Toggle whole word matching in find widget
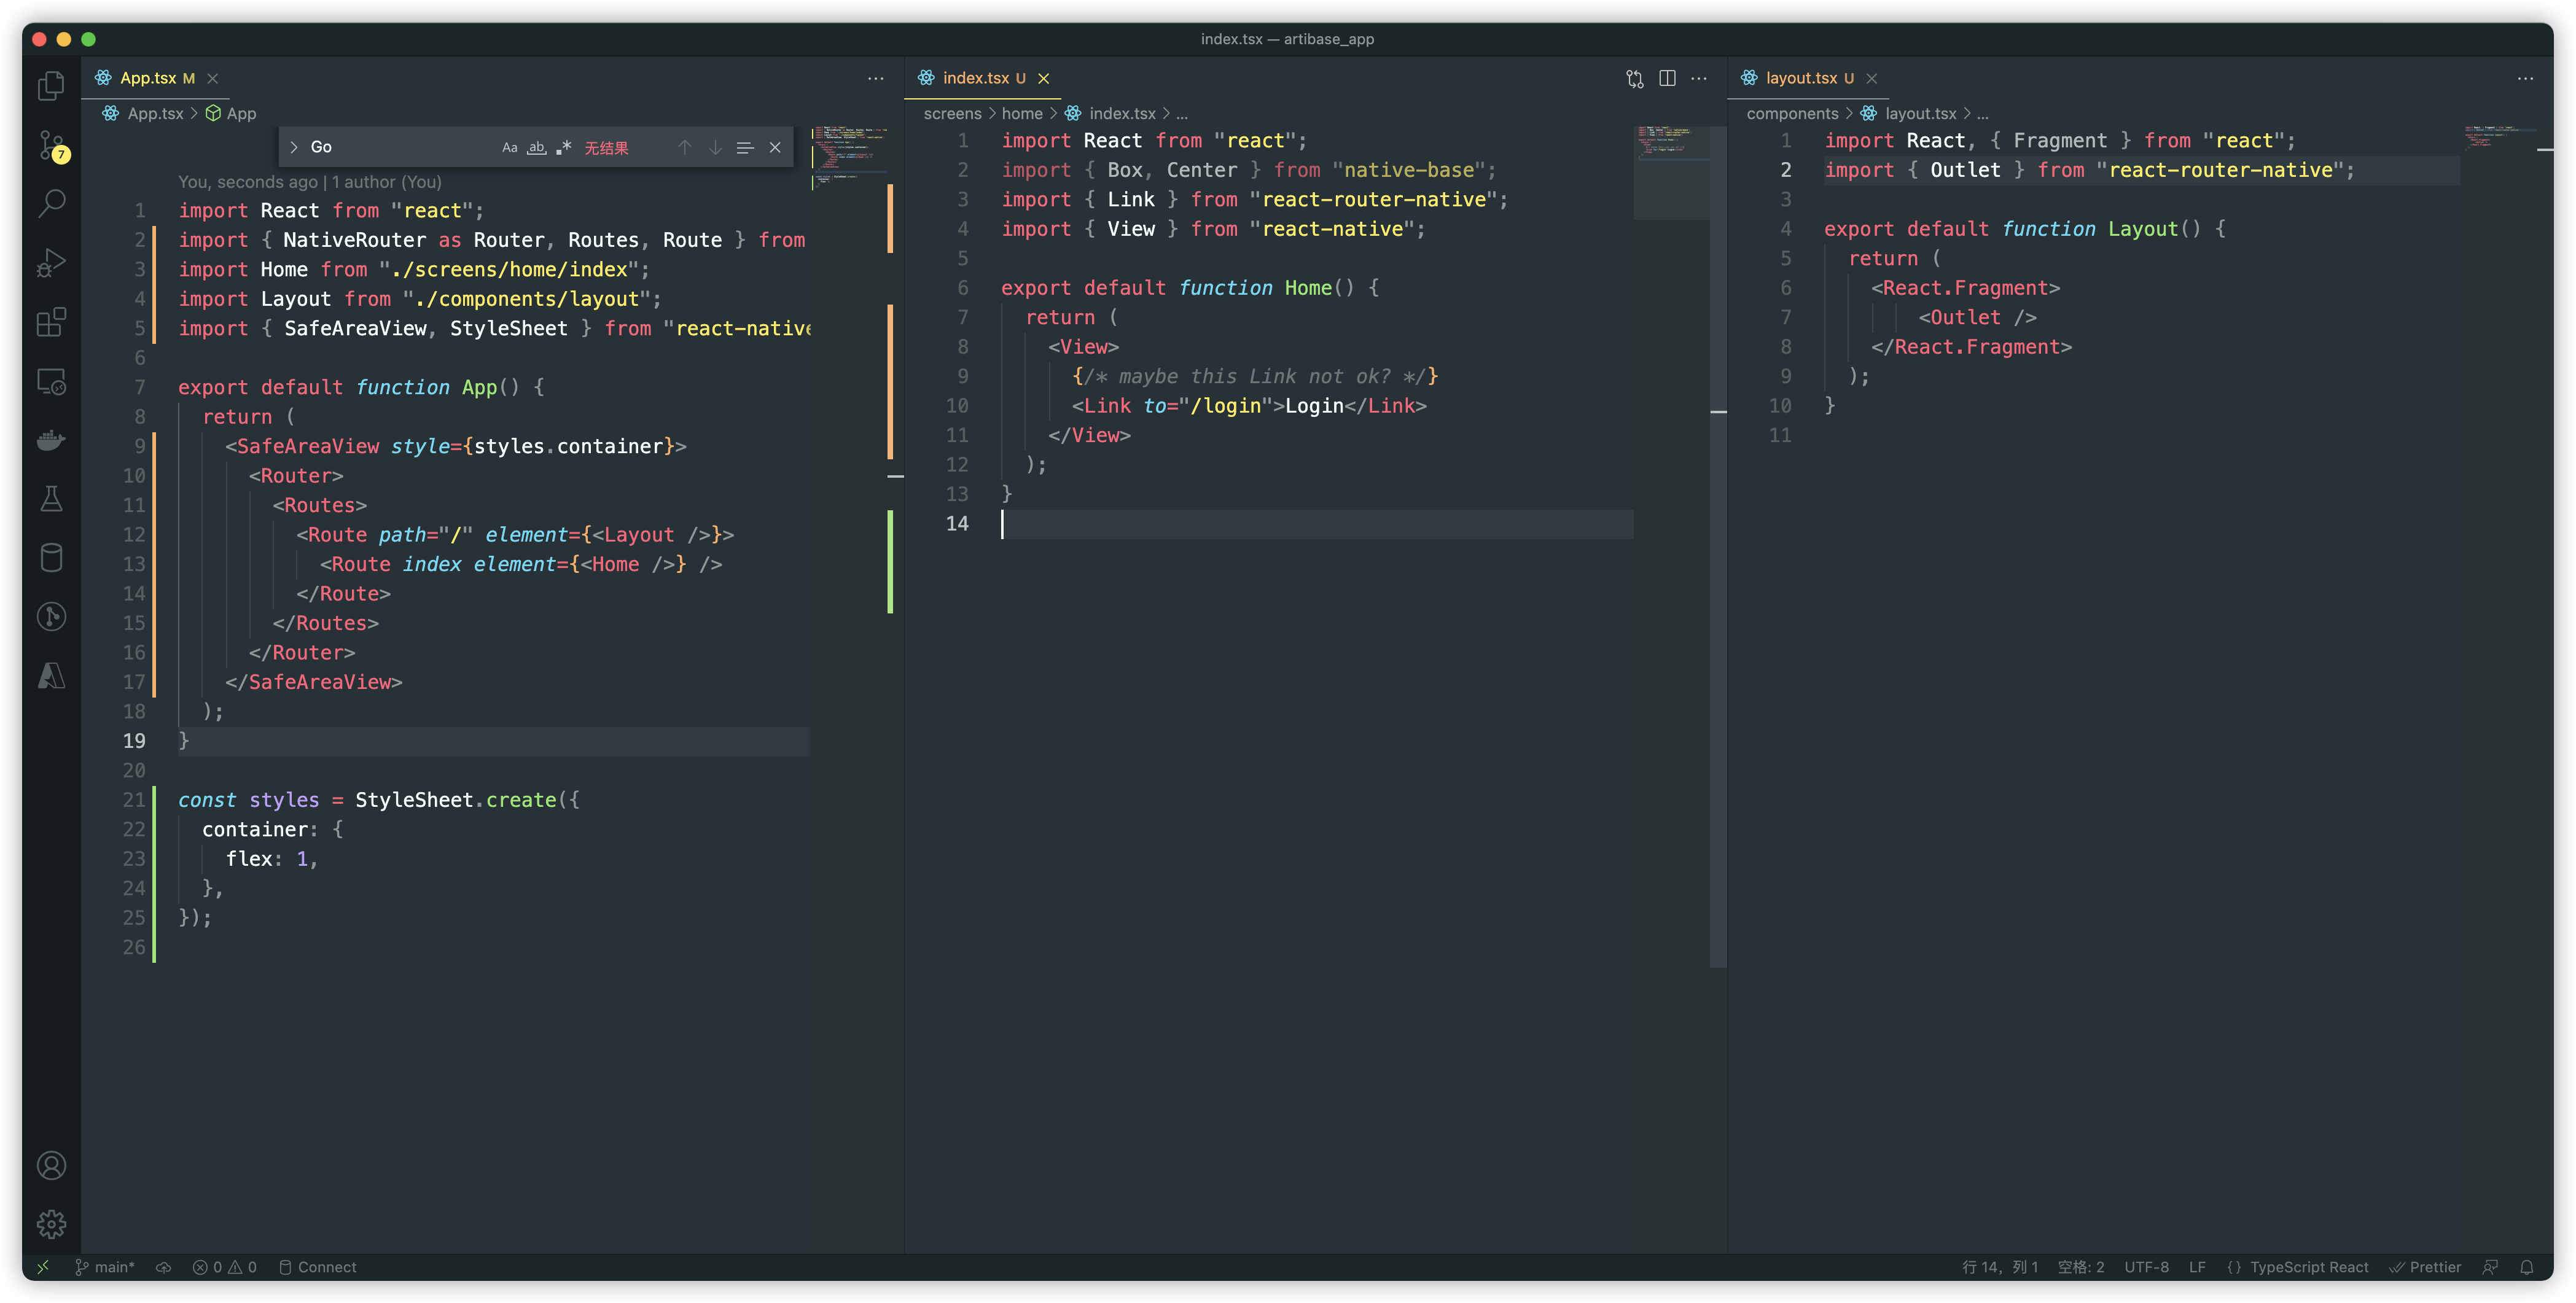 537,147
